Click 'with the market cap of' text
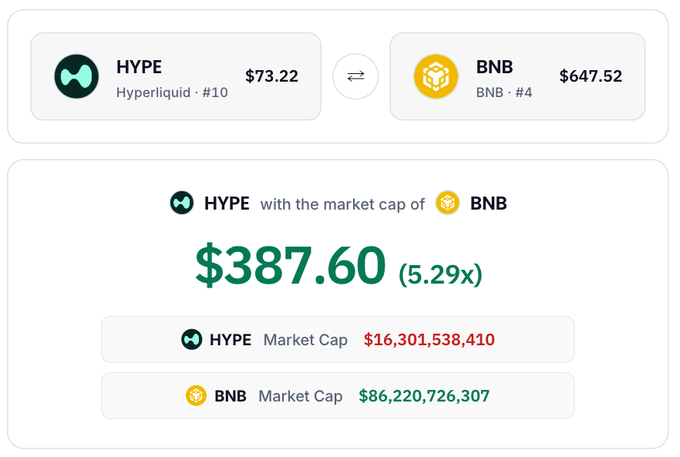 point(342,204)
